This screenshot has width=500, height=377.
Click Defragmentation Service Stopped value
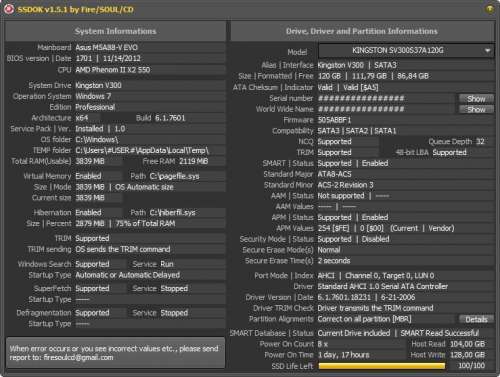(x=174, y=313)
